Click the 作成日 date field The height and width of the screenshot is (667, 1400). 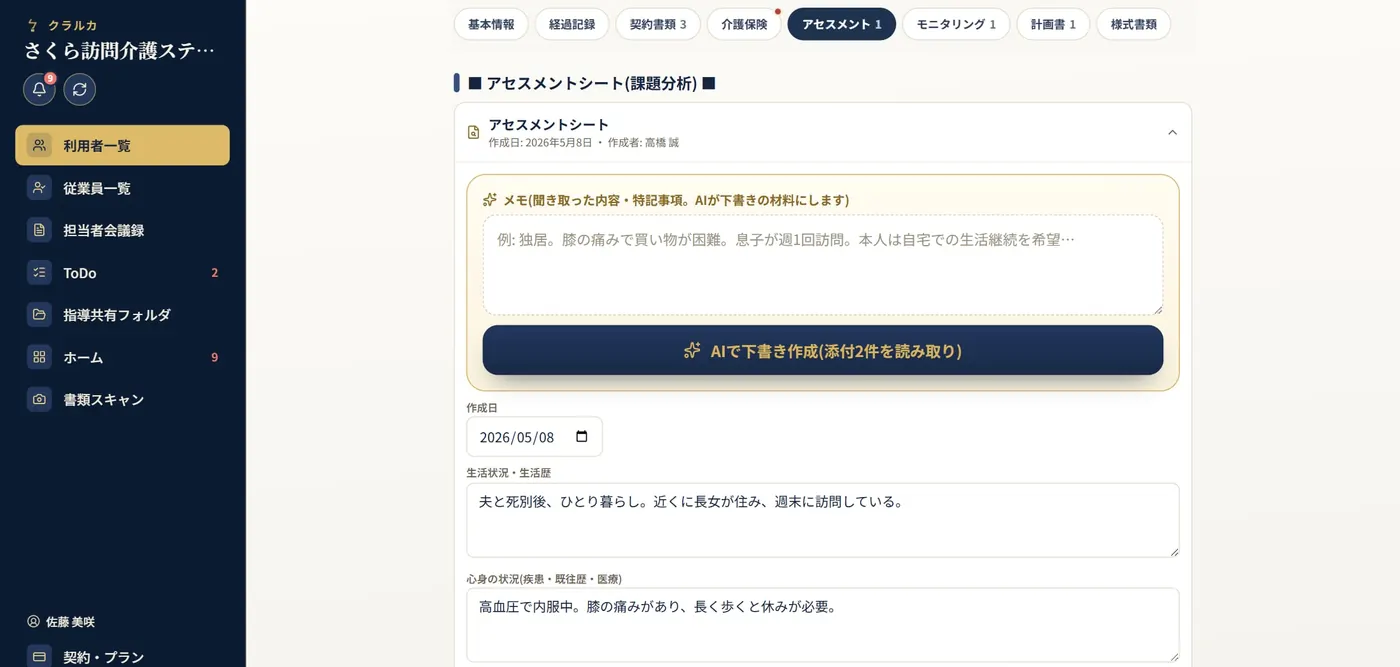click(534, 437)
